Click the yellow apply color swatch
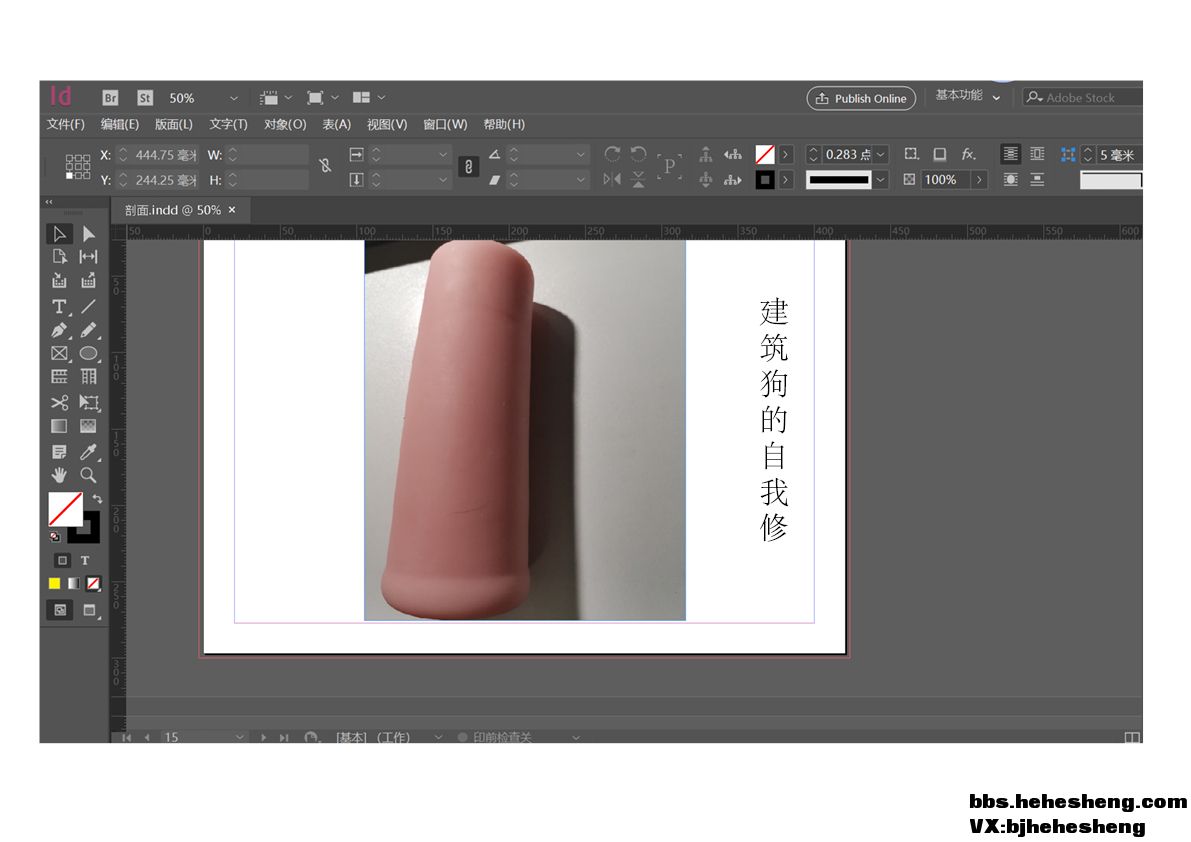 coord(55,583)
